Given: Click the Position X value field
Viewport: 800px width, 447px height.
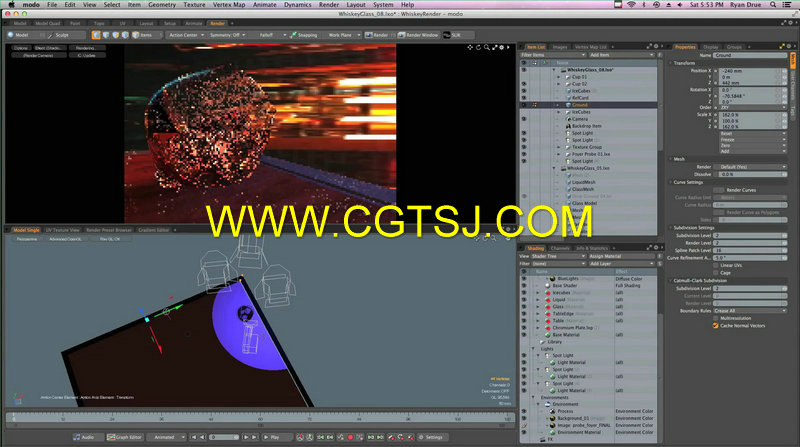Looking at the screenshot, I should (750, 71).
